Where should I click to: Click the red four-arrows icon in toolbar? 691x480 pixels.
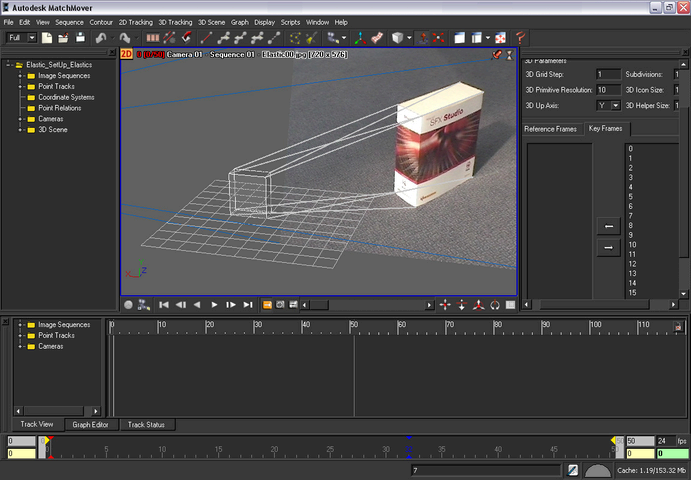[x=438, y=38]
